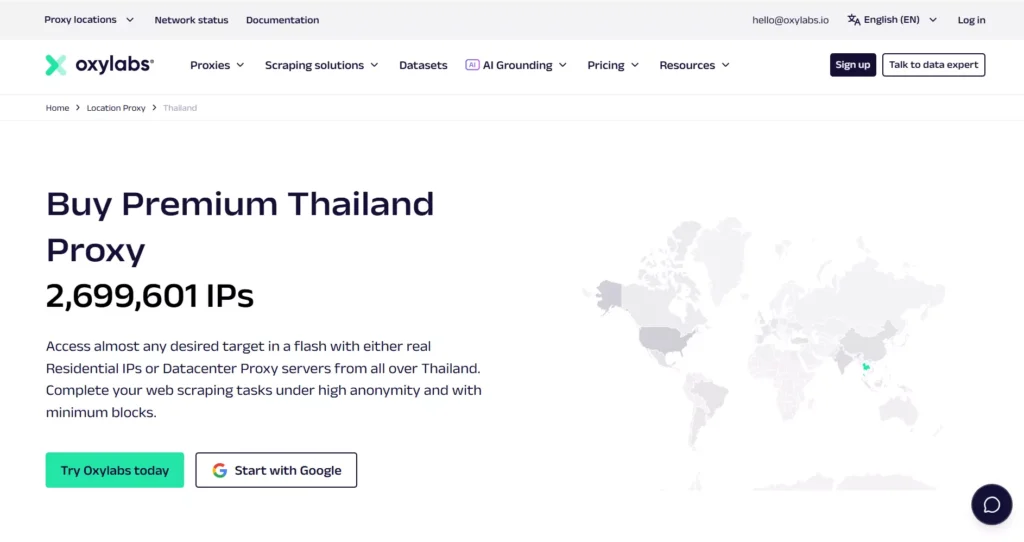Expand the Proxies menu chevron
The height and width of the screenshot is (542, 1024).
pos(240,65)
